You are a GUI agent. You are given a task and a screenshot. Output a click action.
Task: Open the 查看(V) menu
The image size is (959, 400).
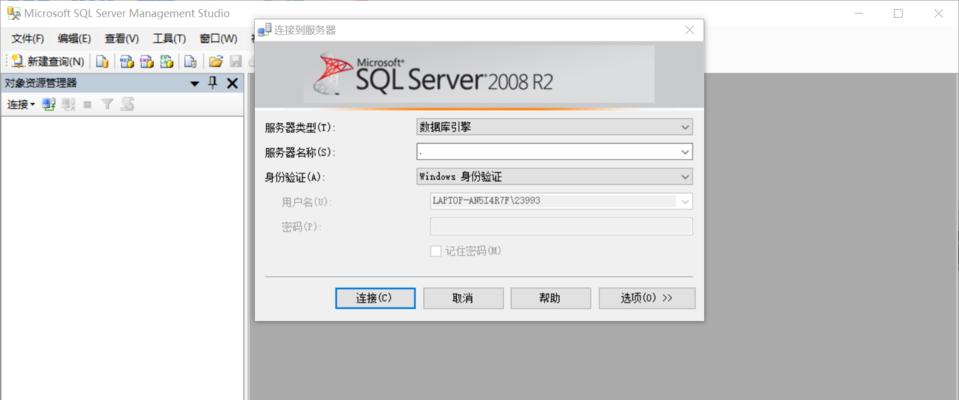click(122, 39)
